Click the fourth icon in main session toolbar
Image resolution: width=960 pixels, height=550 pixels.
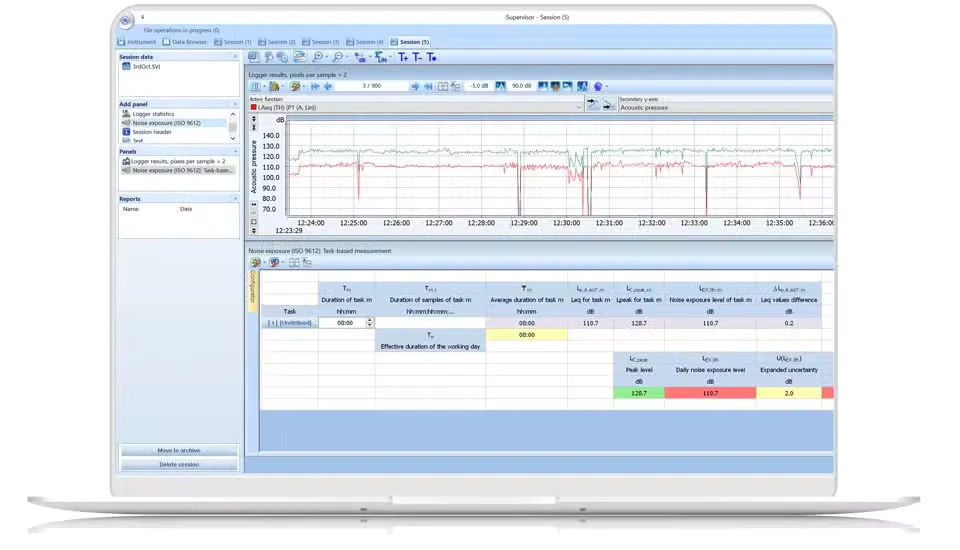tap(299, 57)
